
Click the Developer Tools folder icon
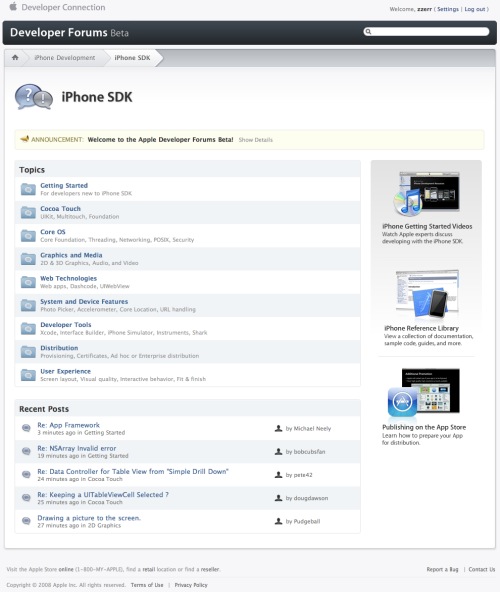pos(28,328)
